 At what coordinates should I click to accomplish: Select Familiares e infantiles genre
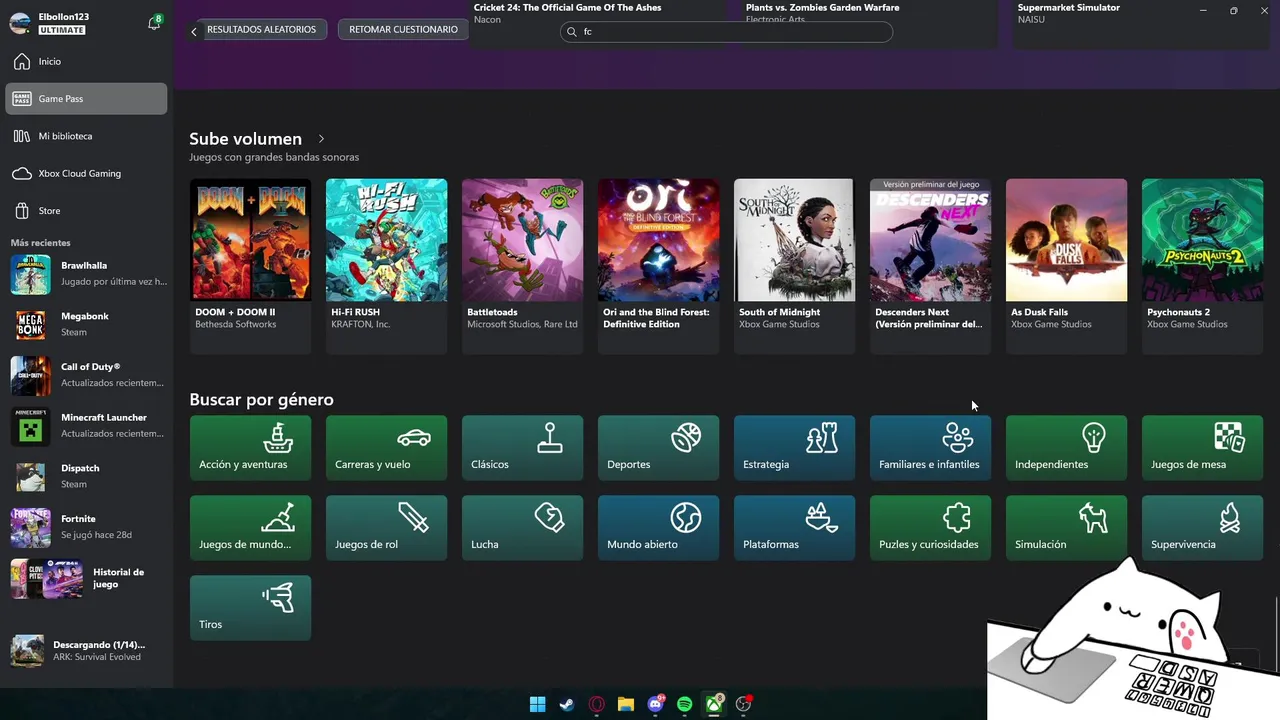click(x=930, y=448)
